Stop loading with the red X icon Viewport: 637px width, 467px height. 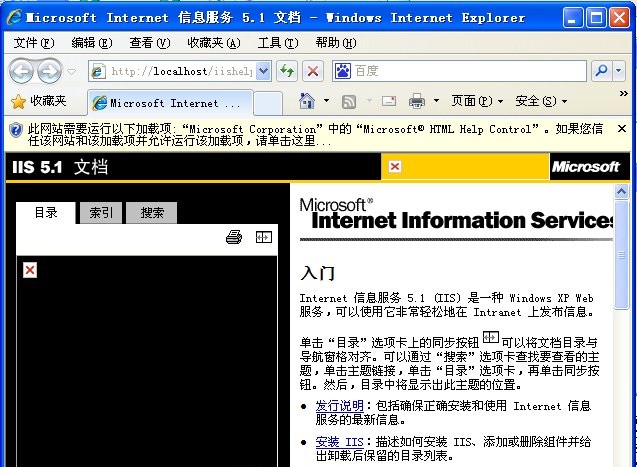(313, 71)
